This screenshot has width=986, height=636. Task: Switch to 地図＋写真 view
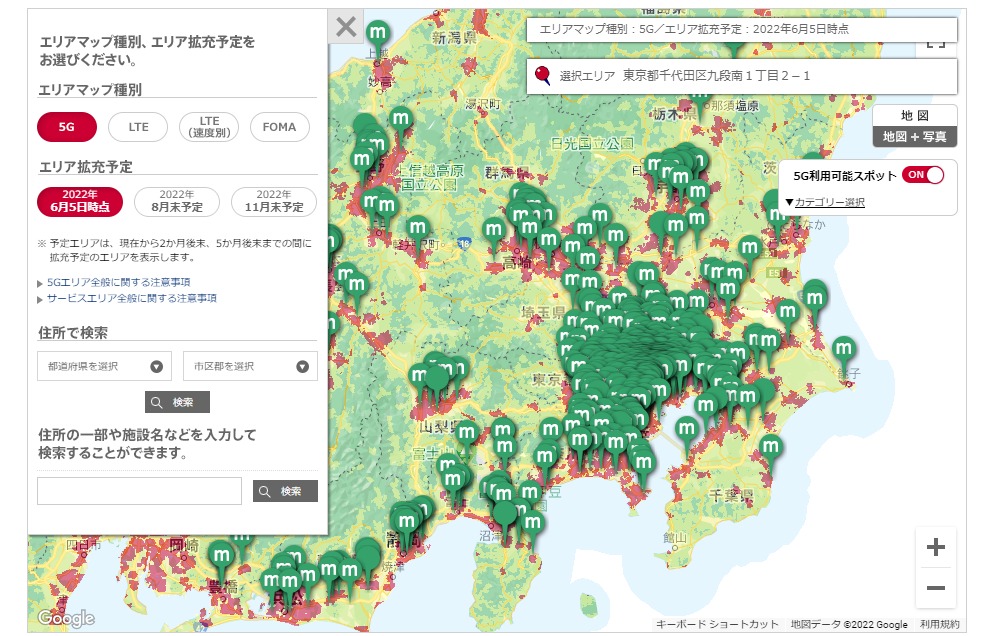click(914, 137)
